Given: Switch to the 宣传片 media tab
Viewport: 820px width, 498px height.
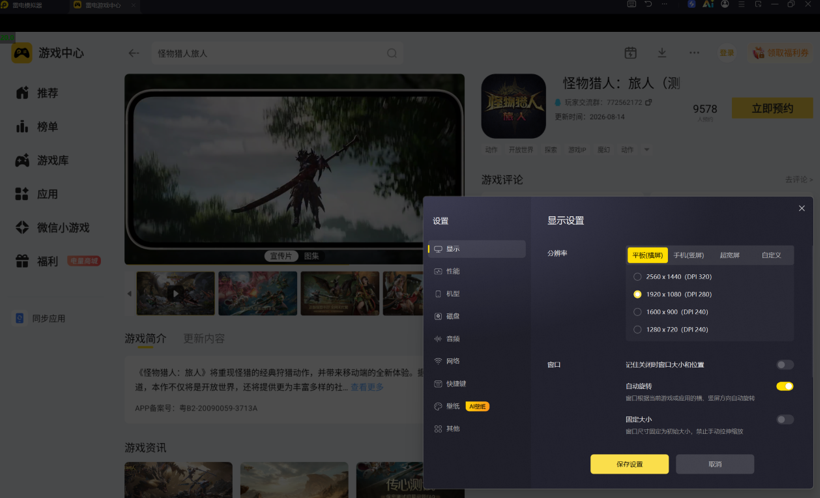Looking at the screenshot, I should [281, 256].
